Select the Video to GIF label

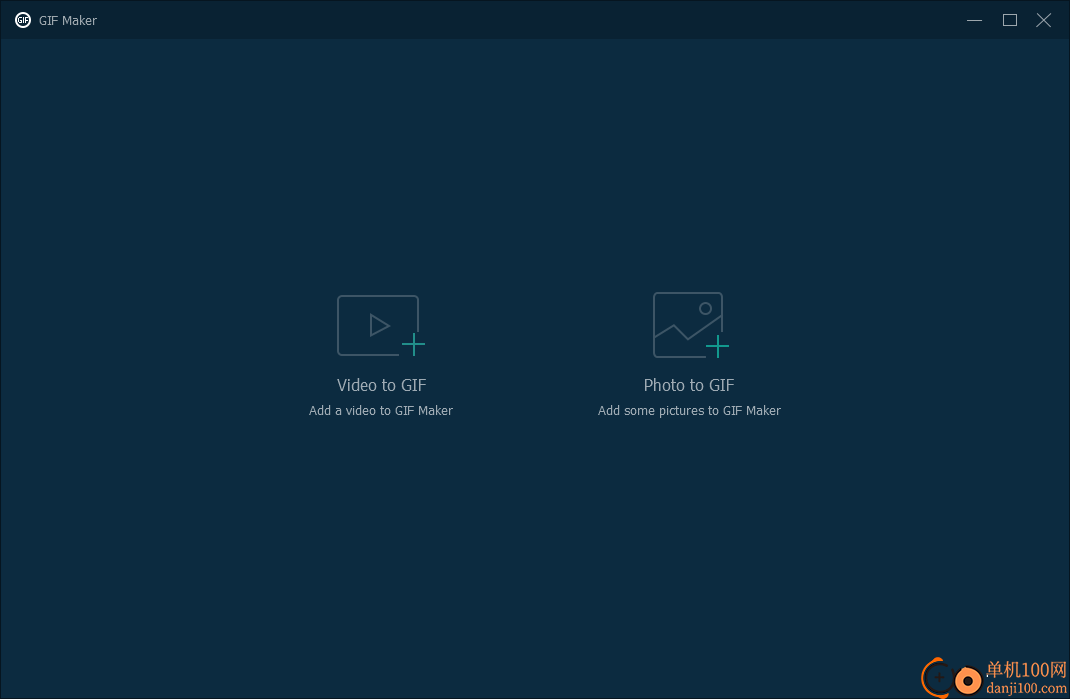(x=381, y=385)
